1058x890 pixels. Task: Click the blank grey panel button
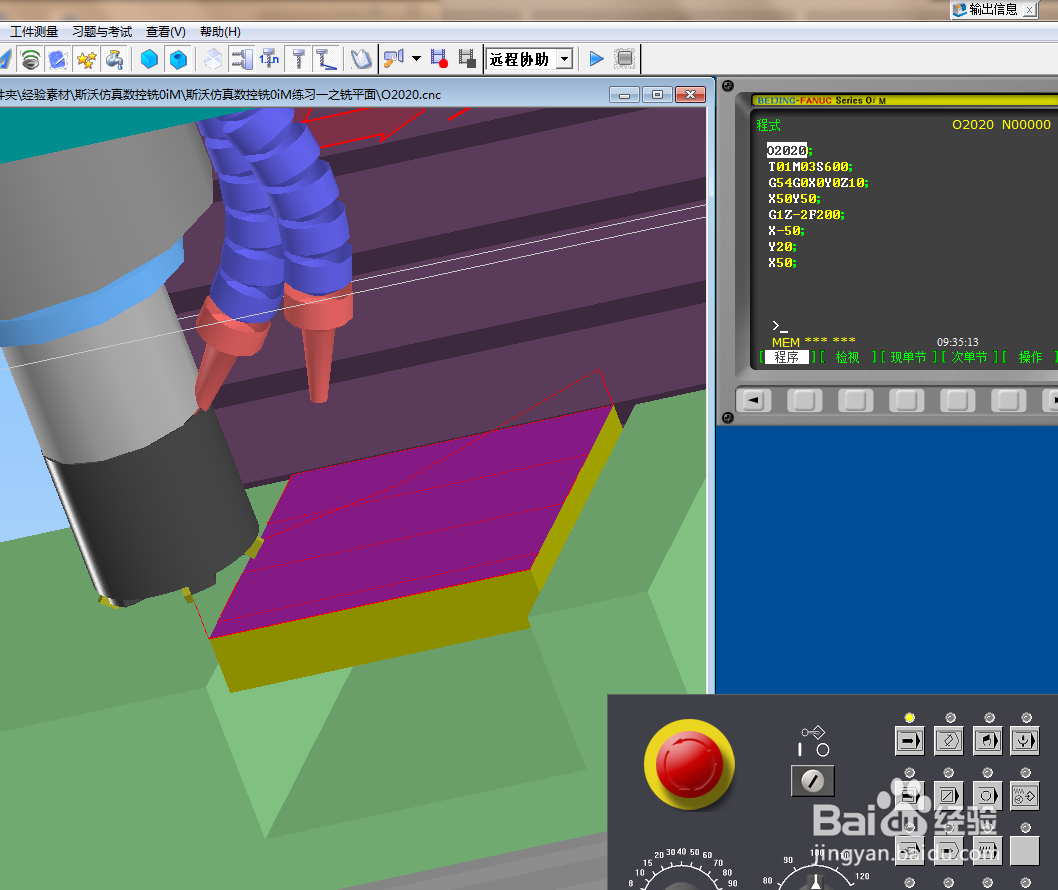(1025, 850)
